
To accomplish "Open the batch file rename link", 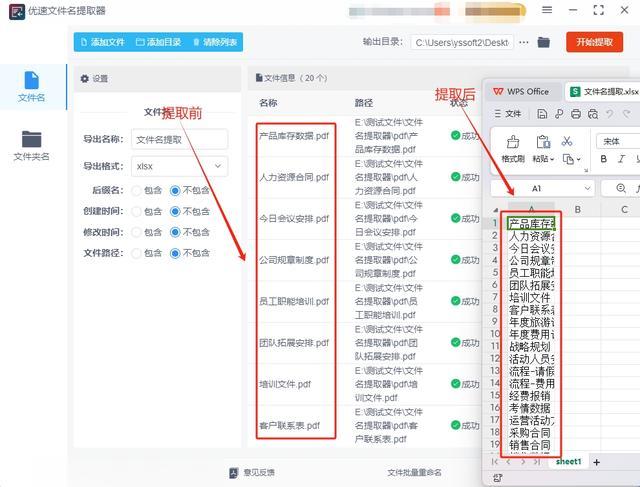I will [x=414, y=473].
